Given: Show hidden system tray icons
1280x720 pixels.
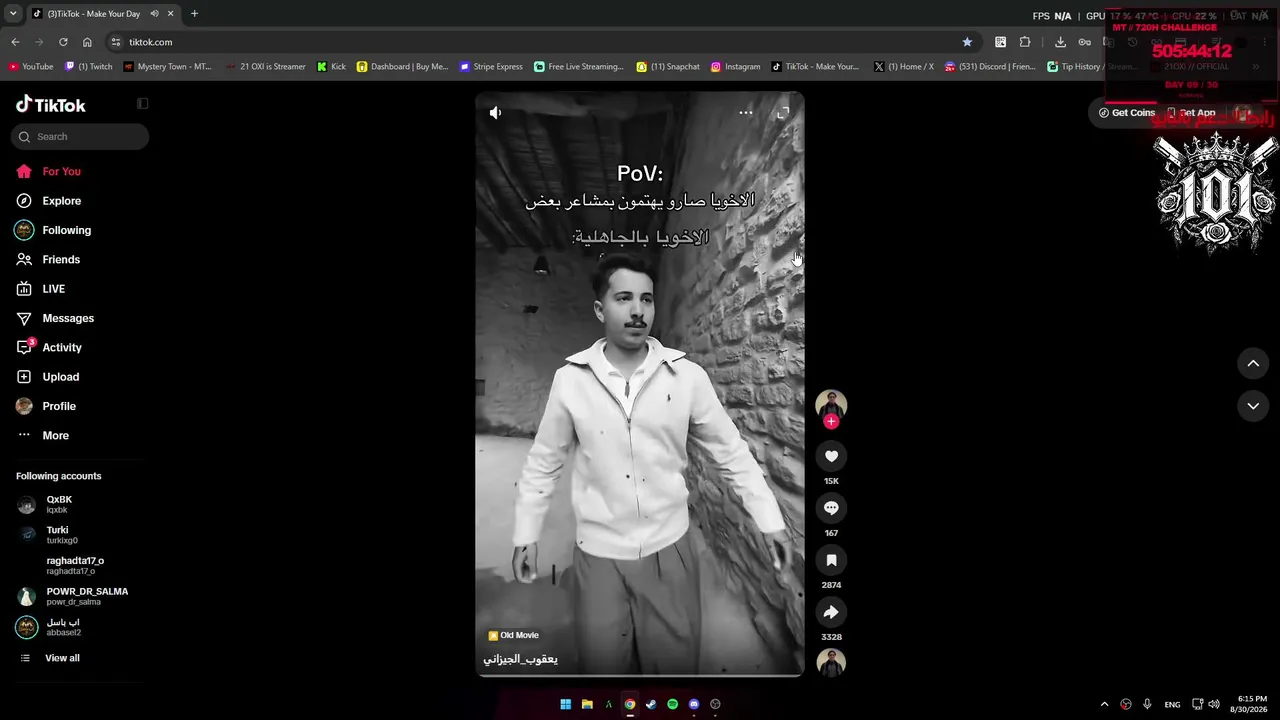Looking at the screenshot, I should [x=1104, y=704].
